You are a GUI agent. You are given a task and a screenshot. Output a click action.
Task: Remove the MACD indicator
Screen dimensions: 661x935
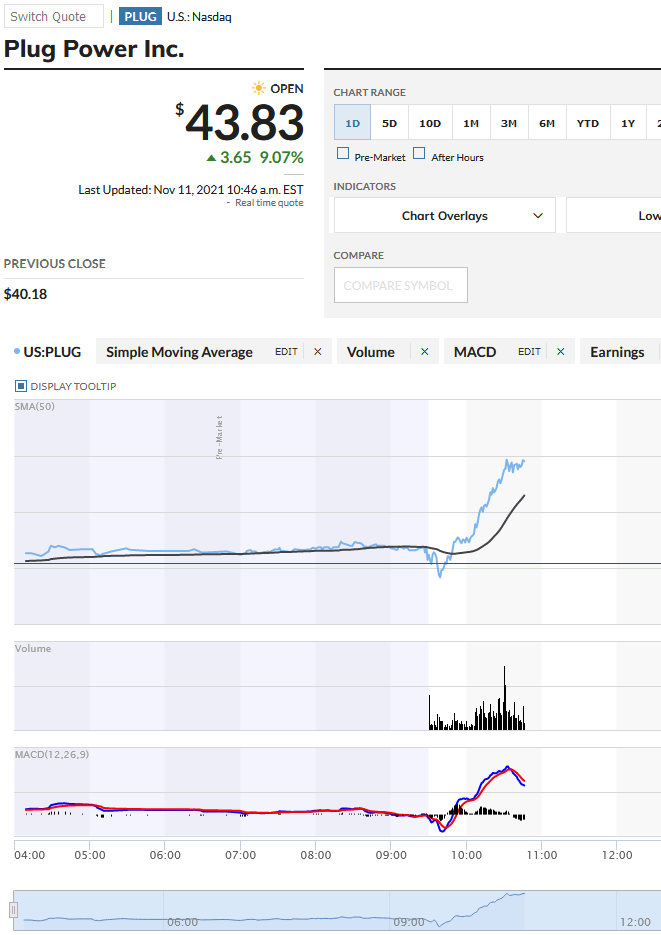[x=560, y=352]
